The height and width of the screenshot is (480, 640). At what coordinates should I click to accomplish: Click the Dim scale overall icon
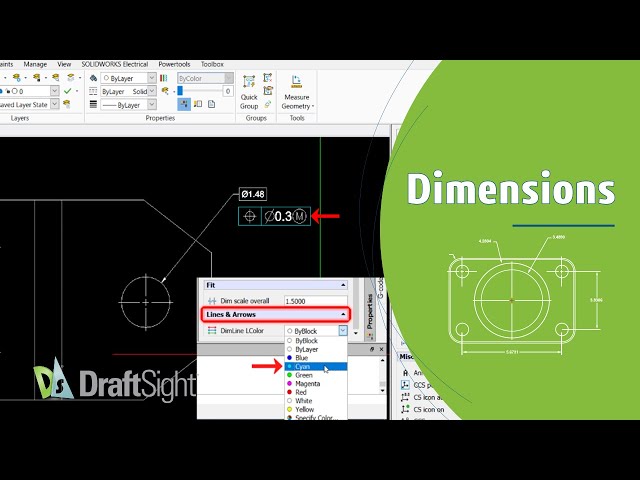tap(212, 301)
